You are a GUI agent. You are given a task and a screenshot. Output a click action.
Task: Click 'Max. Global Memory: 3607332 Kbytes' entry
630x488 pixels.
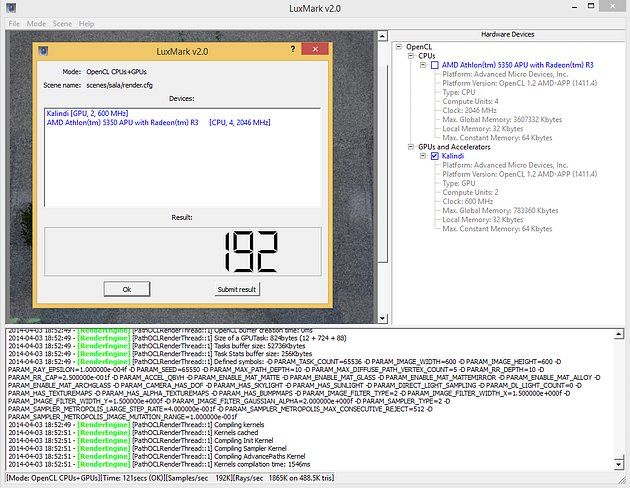click(502, 120)
